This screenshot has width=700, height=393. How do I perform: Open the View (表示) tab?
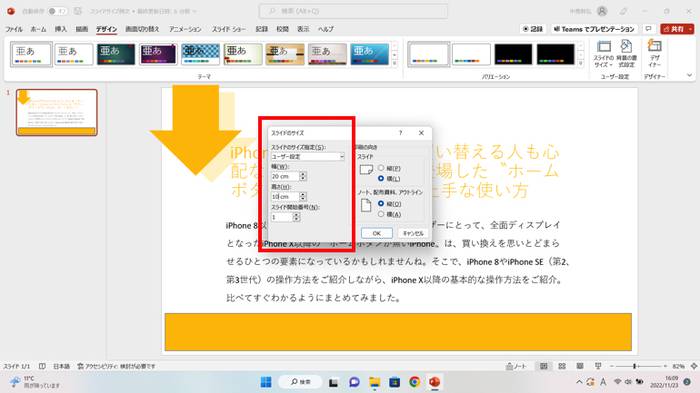(303, 29)
